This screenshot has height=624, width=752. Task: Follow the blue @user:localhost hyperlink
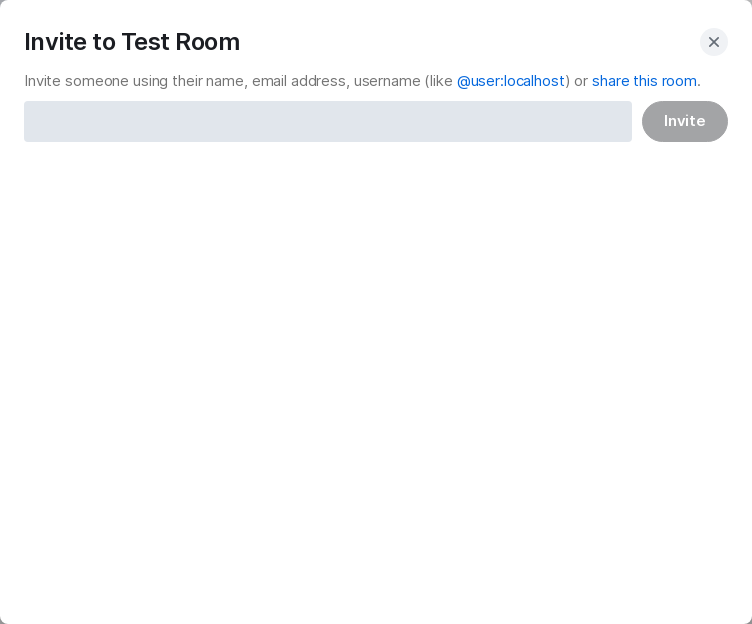coord(510,81)
